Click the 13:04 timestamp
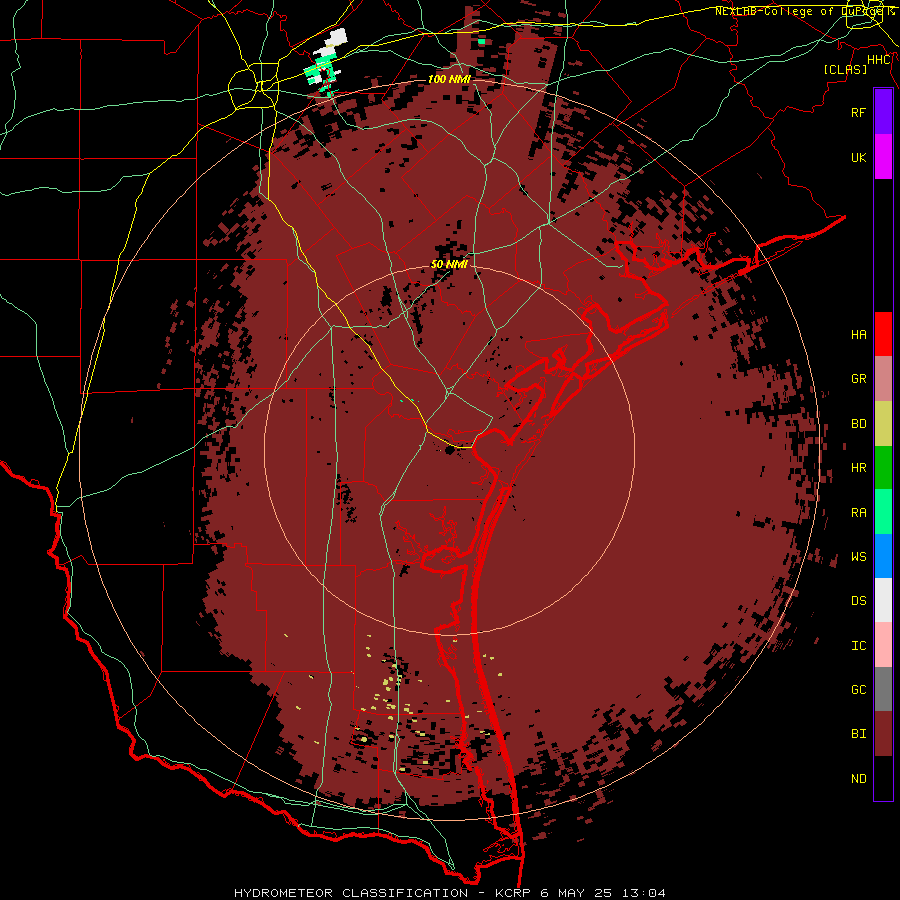The image size is (900, 900). coord(645,893)
